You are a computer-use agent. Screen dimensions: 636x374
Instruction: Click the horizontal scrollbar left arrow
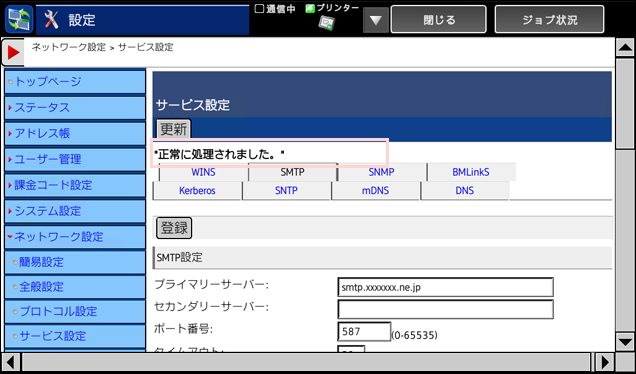point(11,362)
